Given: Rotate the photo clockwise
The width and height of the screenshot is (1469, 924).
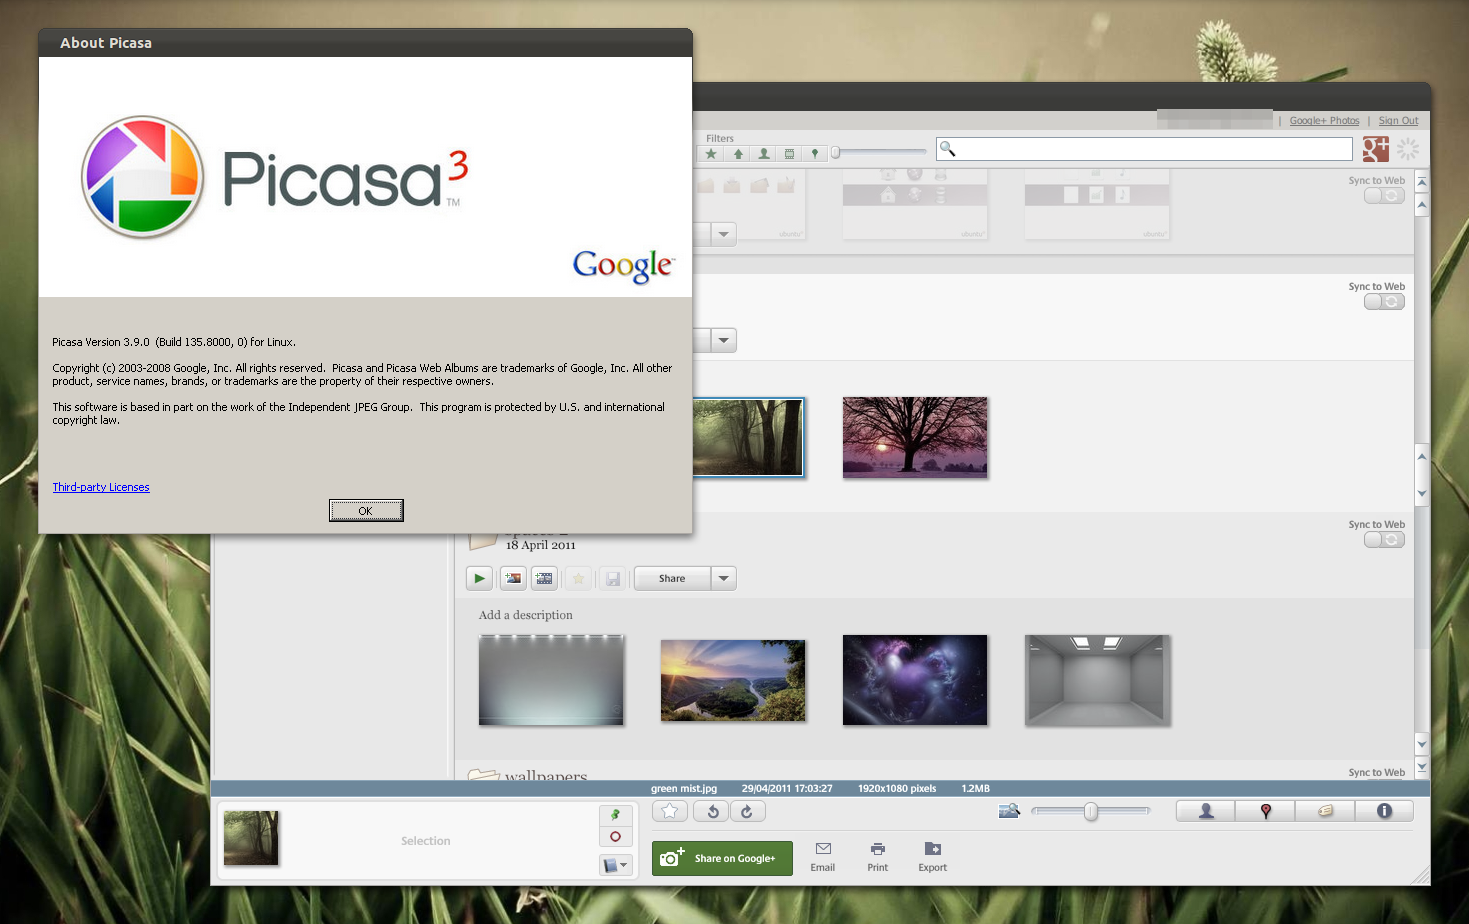Looking at the screenshot, I should pos(747,811).
